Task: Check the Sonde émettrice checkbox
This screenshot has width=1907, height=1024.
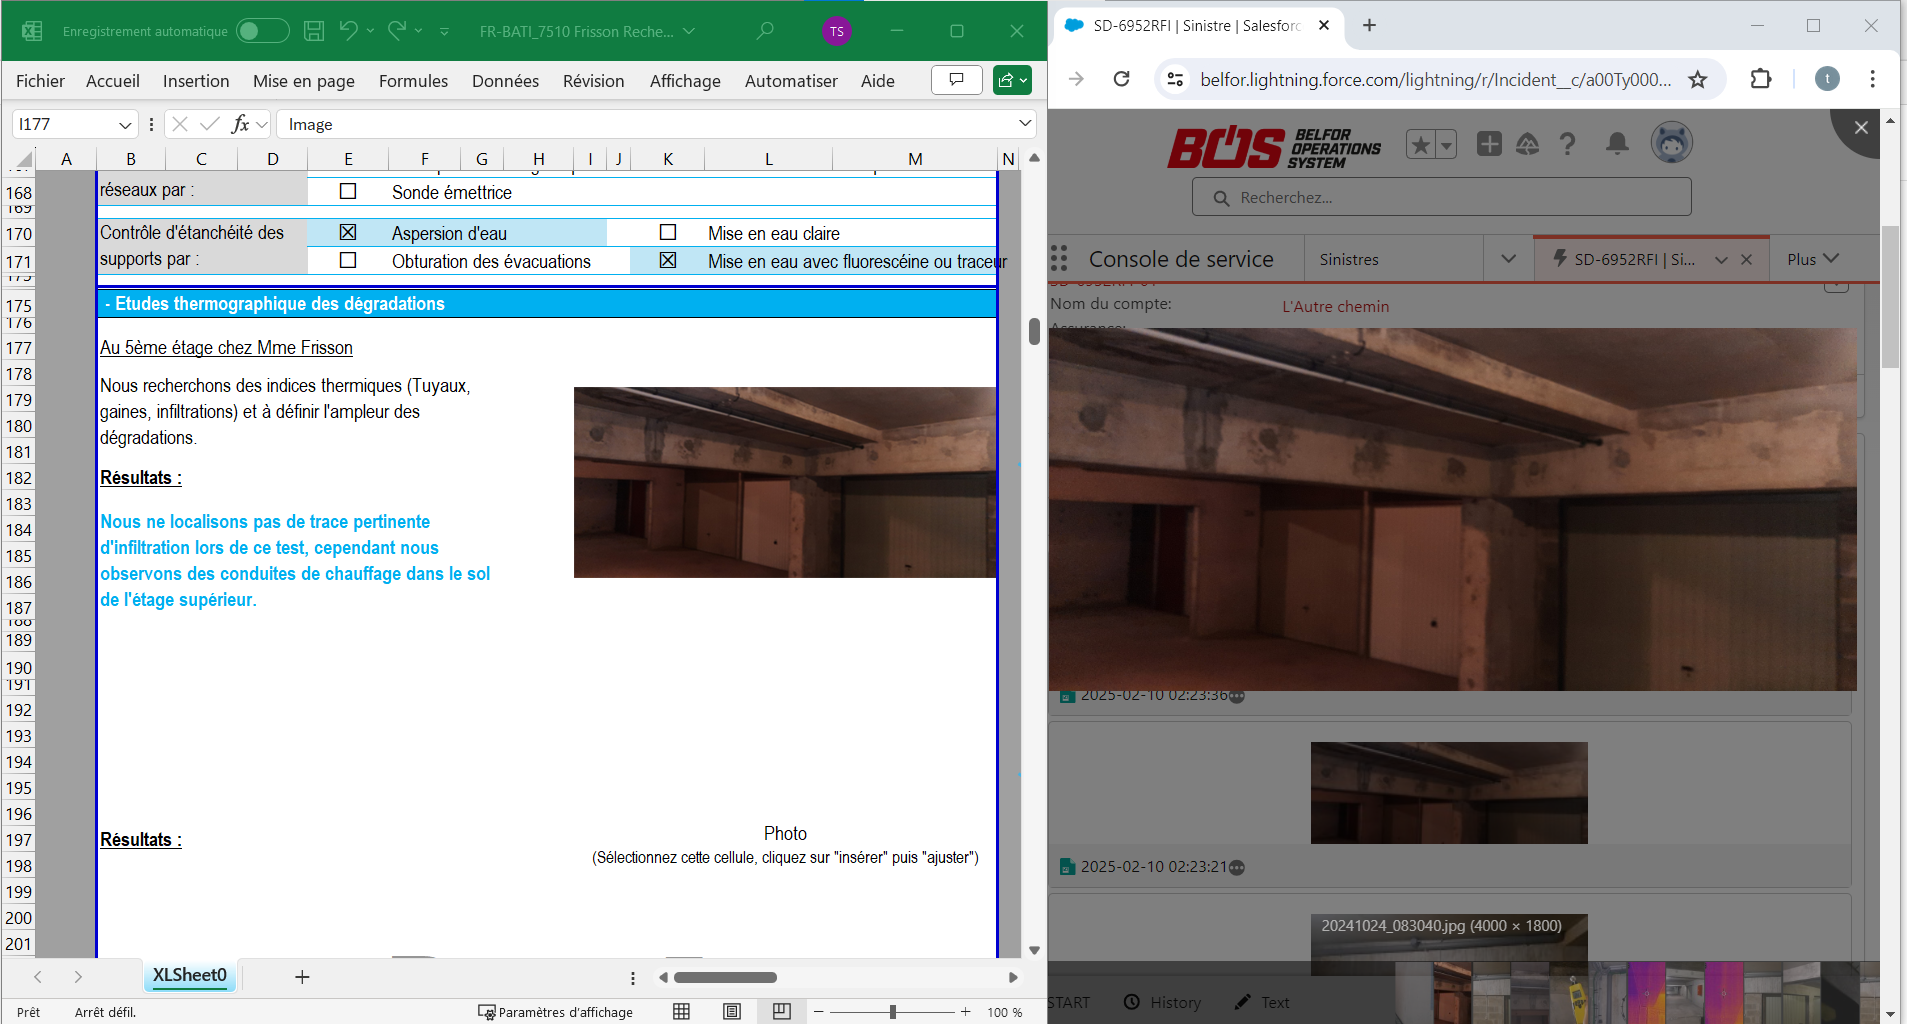Action: coord(348,191)
